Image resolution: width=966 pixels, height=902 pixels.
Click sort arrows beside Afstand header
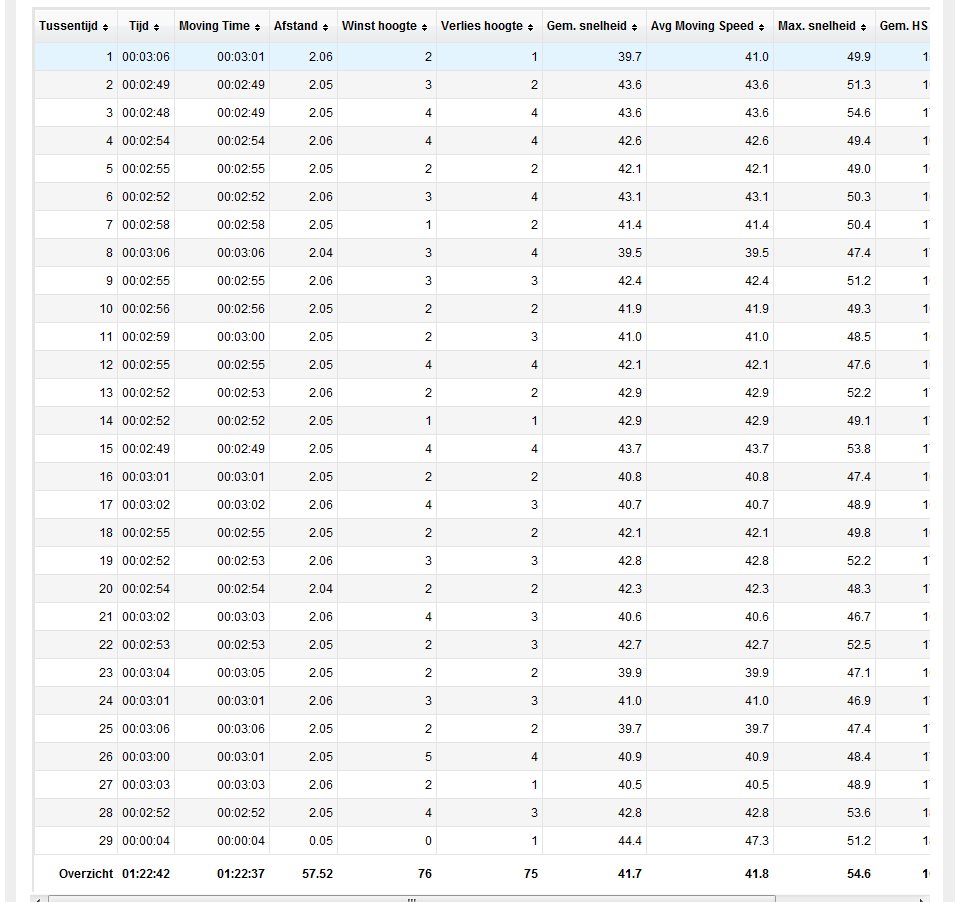point(325,27)
